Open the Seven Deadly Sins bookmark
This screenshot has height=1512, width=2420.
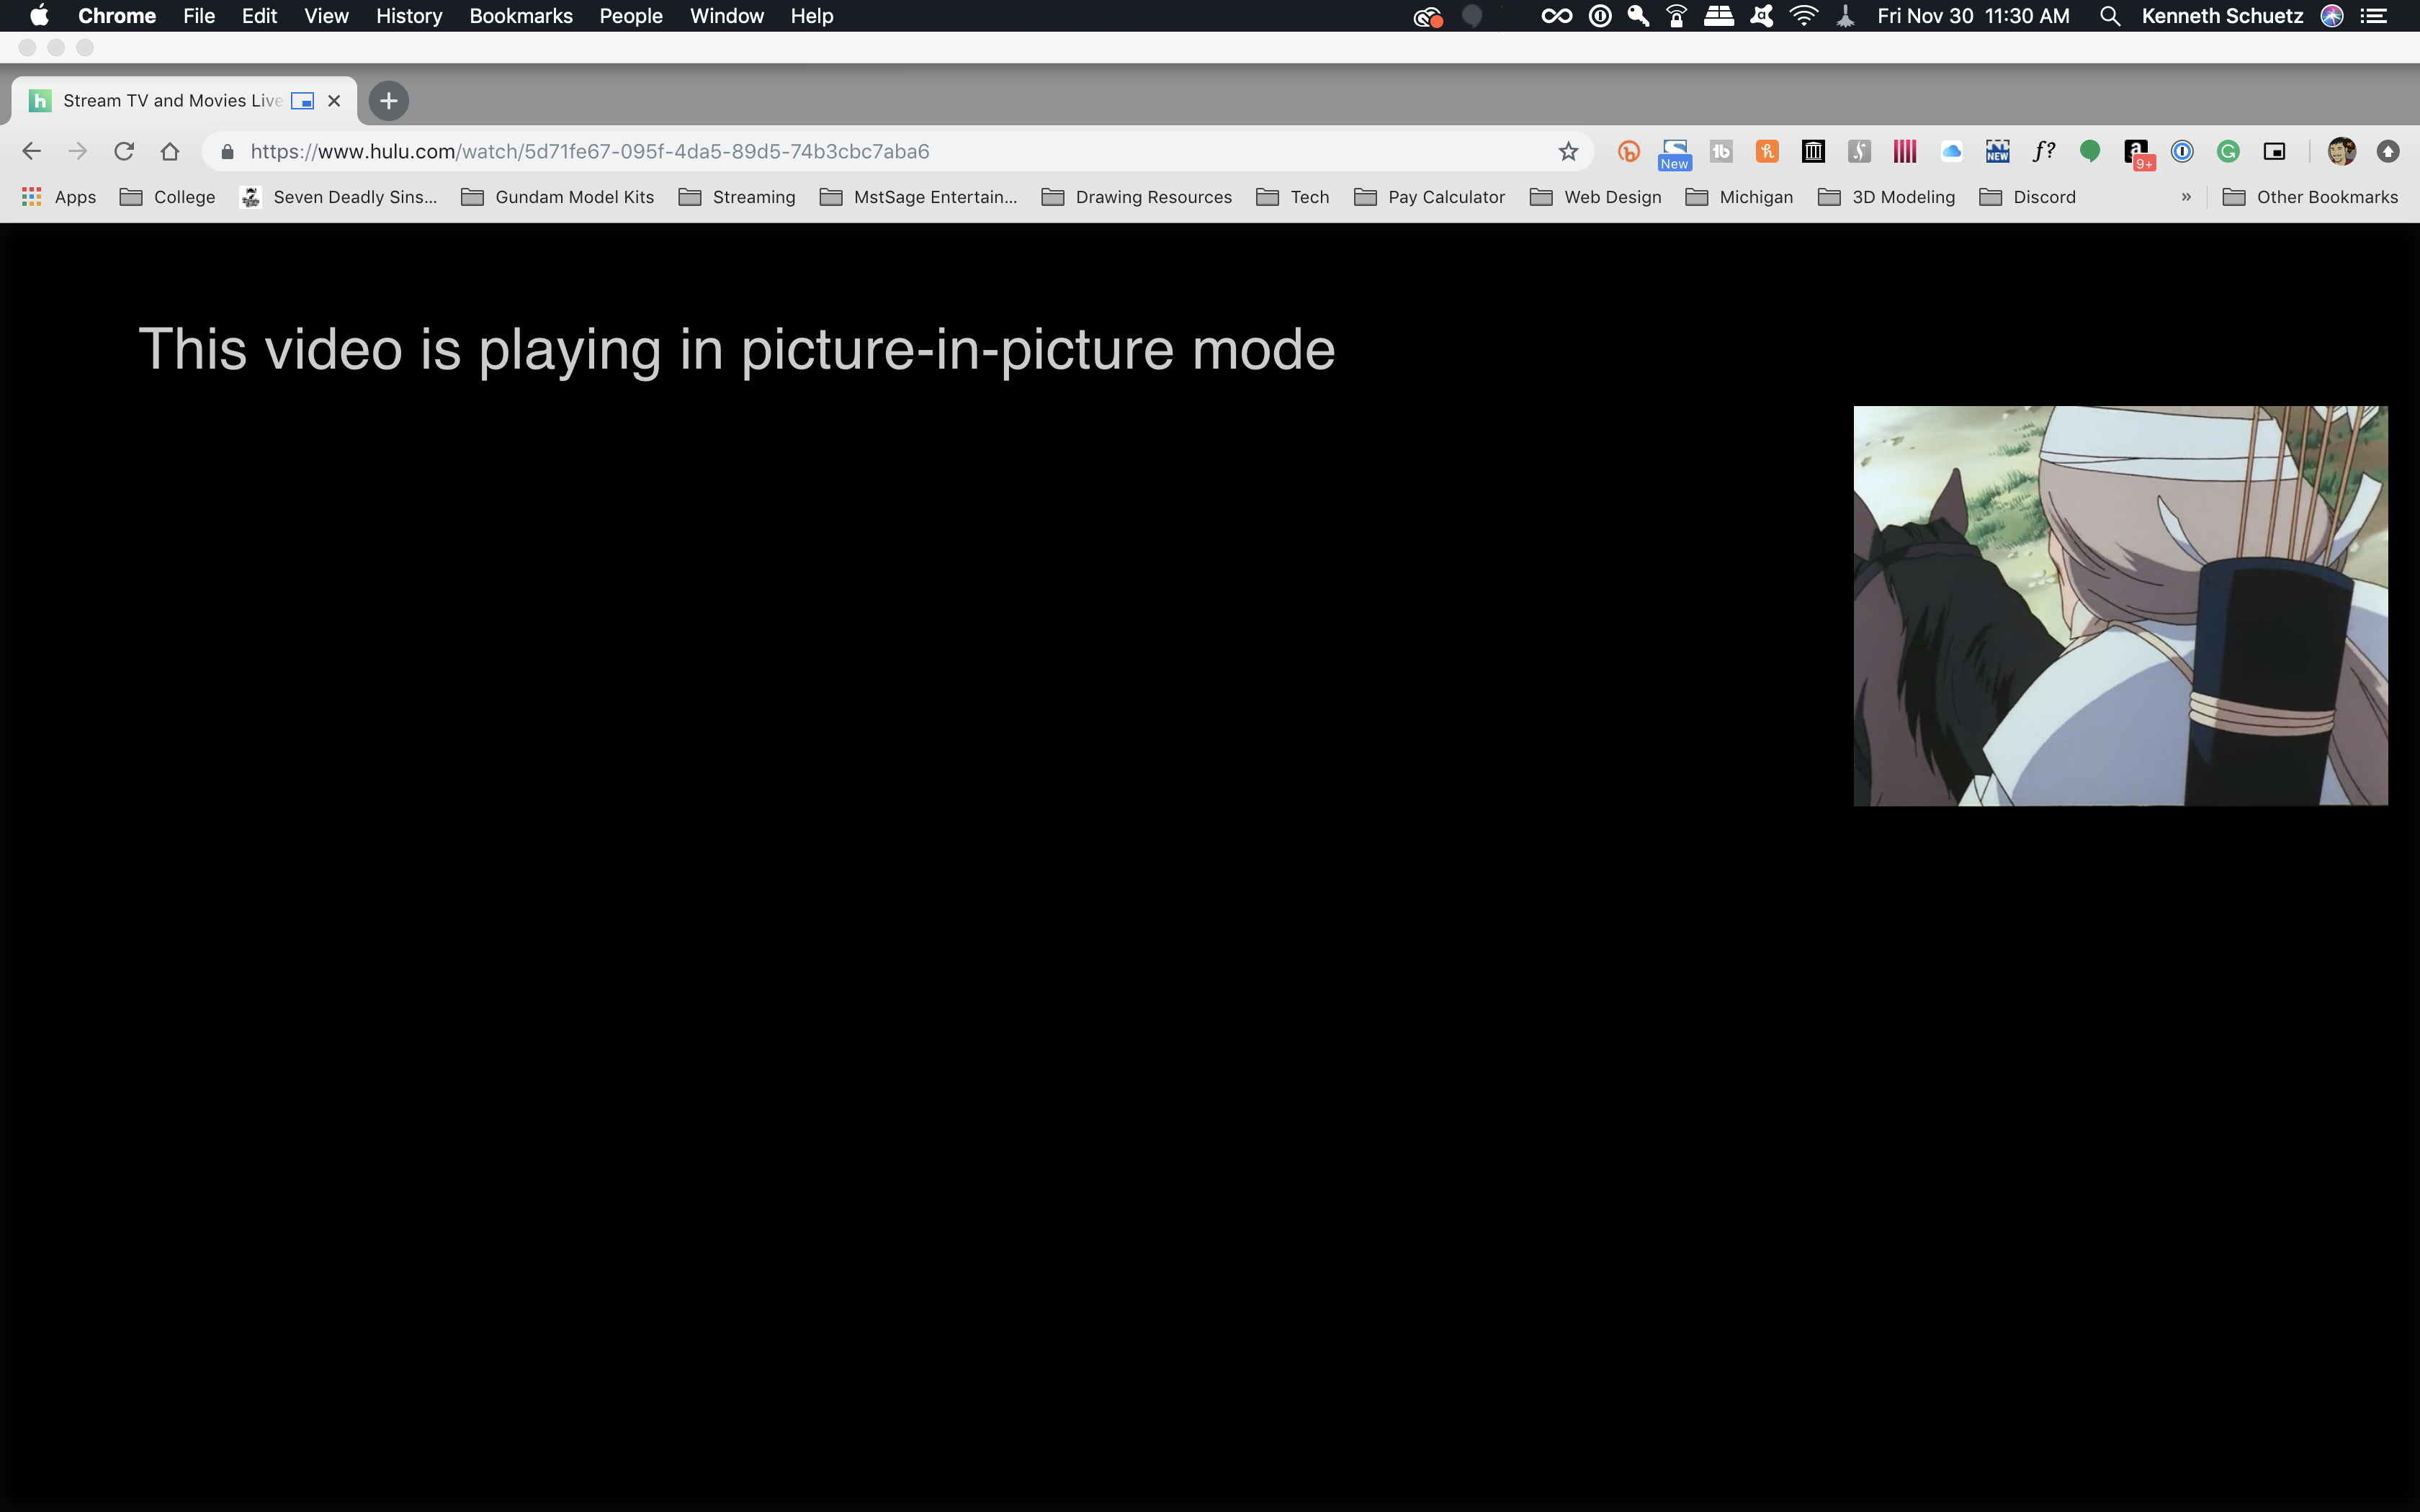[x=339, y=197]
